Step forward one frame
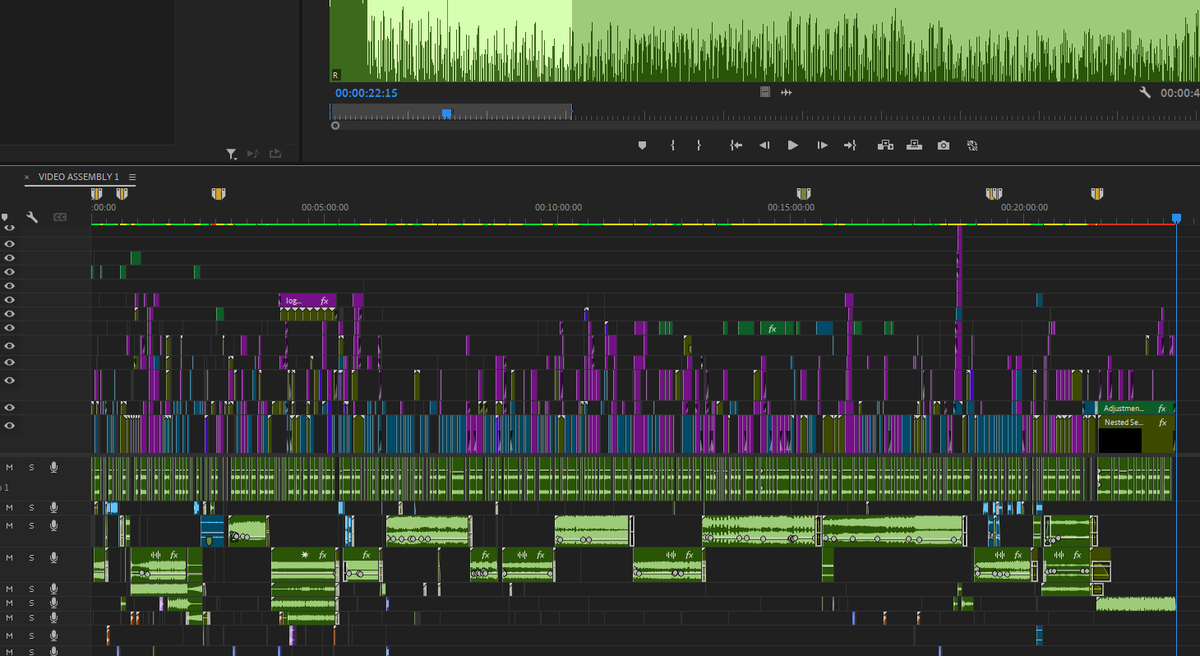Screen dimensions: 1200x656 coord(822,145)
